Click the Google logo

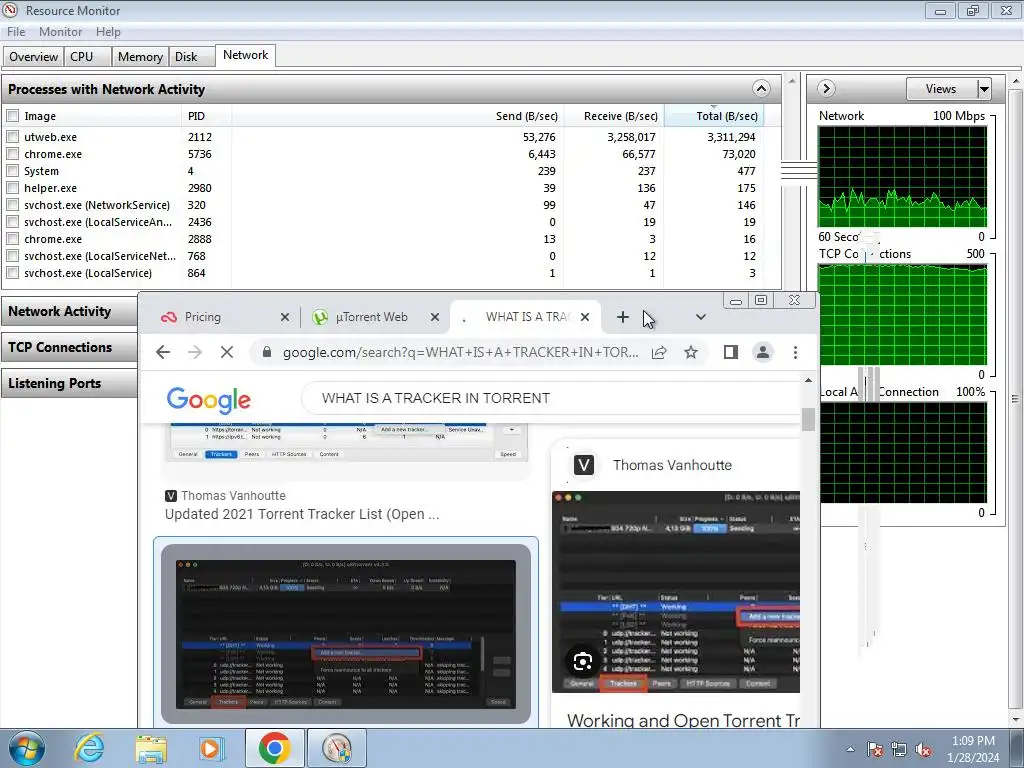tap(208, 400)
